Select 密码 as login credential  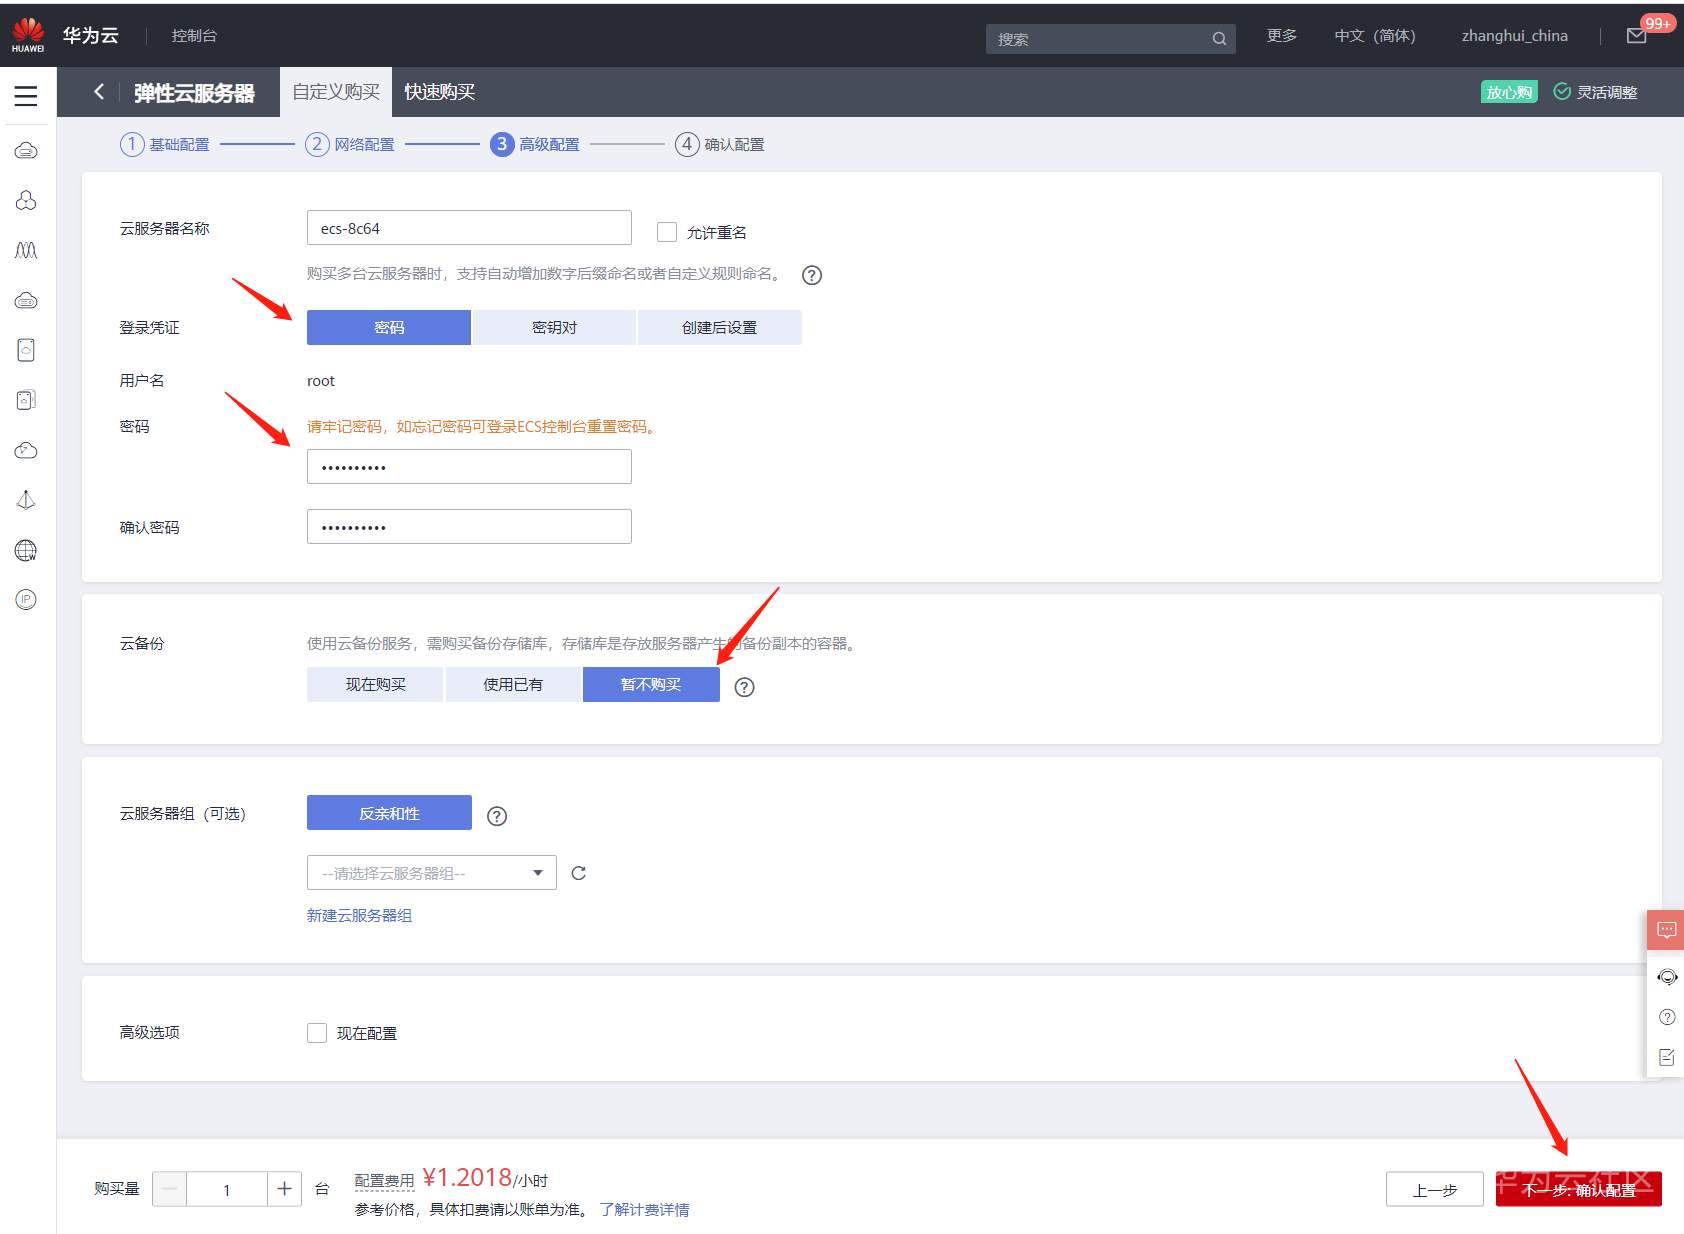(389, 327)
